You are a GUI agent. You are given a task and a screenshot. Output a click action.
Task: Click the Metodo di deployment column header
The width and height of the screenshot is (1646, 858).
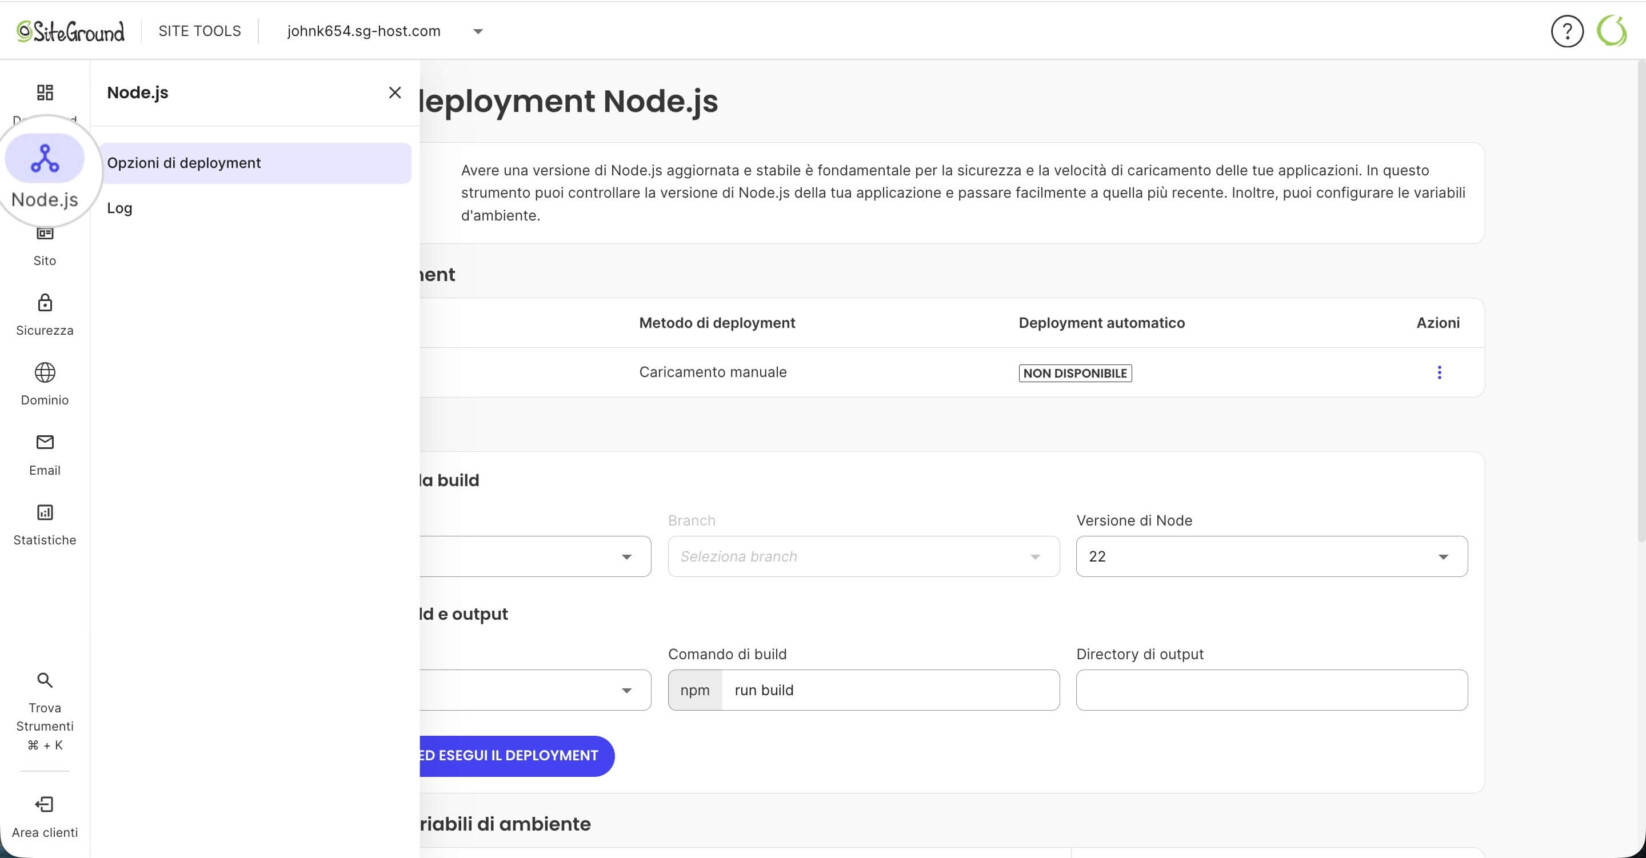pos(717,323)
